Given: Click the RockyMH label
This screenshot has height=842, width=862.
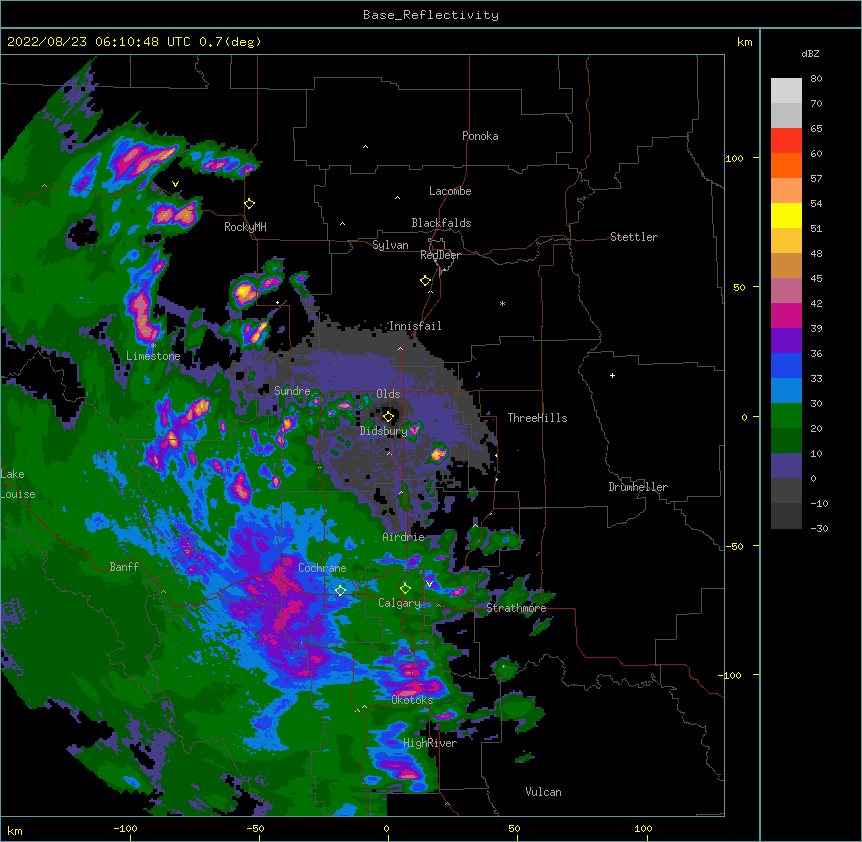Looking at the screenshot, I should coord(245,227).
